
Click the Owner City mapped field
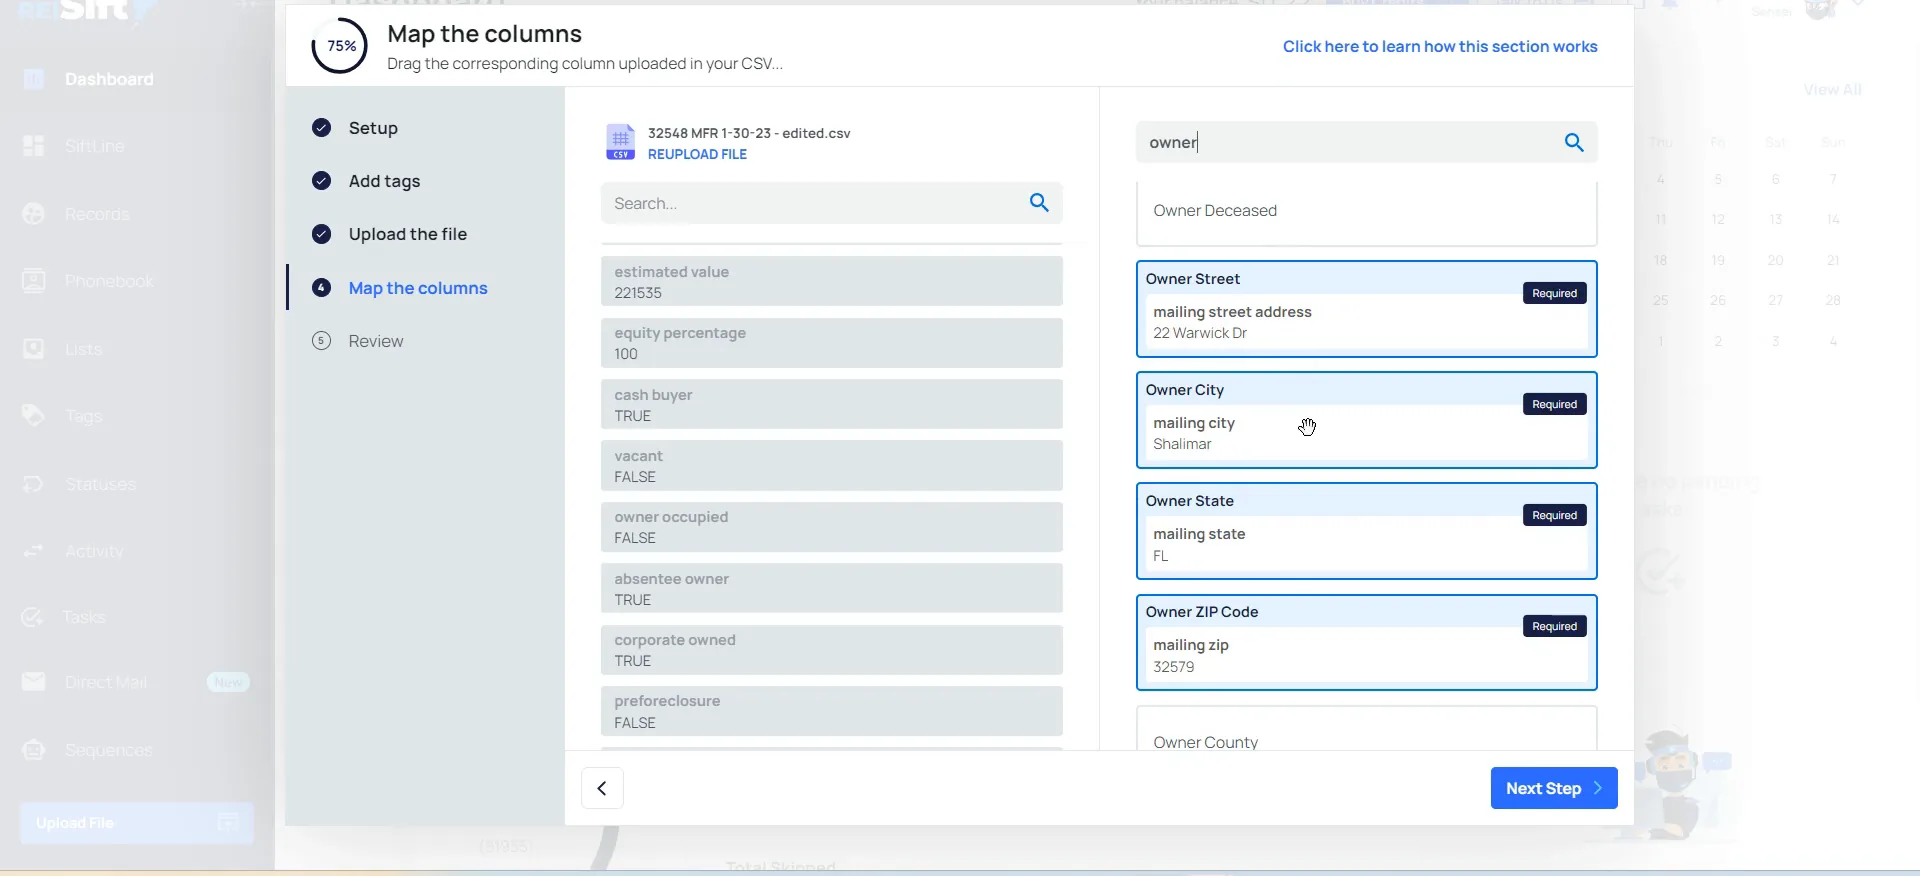coord(1366,420)
